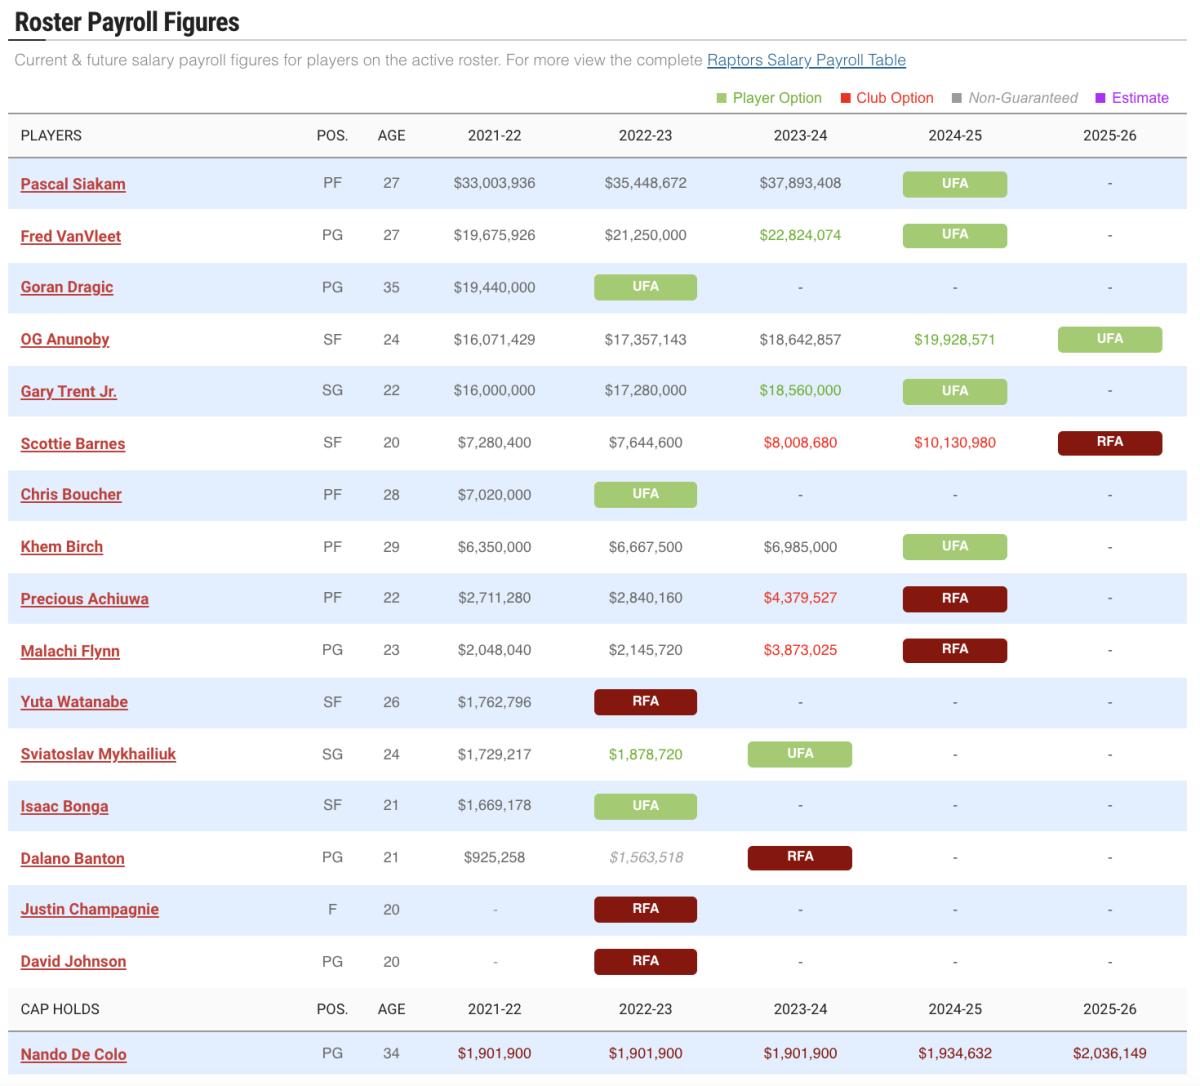Screen dimensions: 1200x1086
Task: Open the Raptors Salary Payroll Table link
Action: 806,60
